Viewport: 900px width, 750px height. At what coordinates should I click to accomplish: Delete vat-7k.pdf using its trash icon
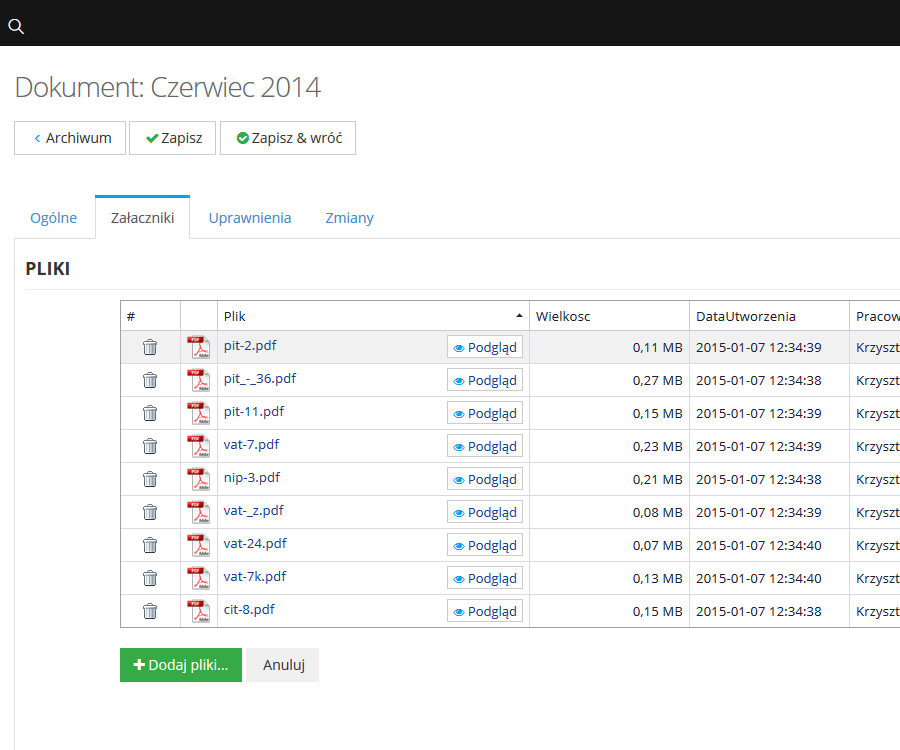150,578
